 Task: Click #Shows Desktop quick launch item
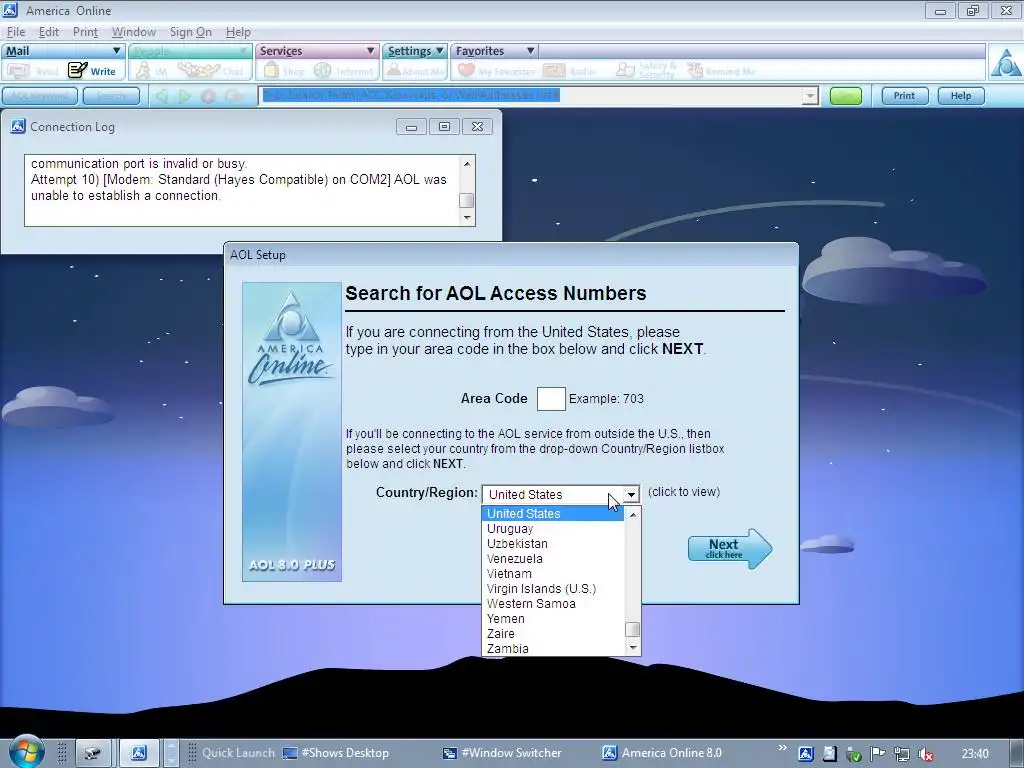[x=336, y=753]
